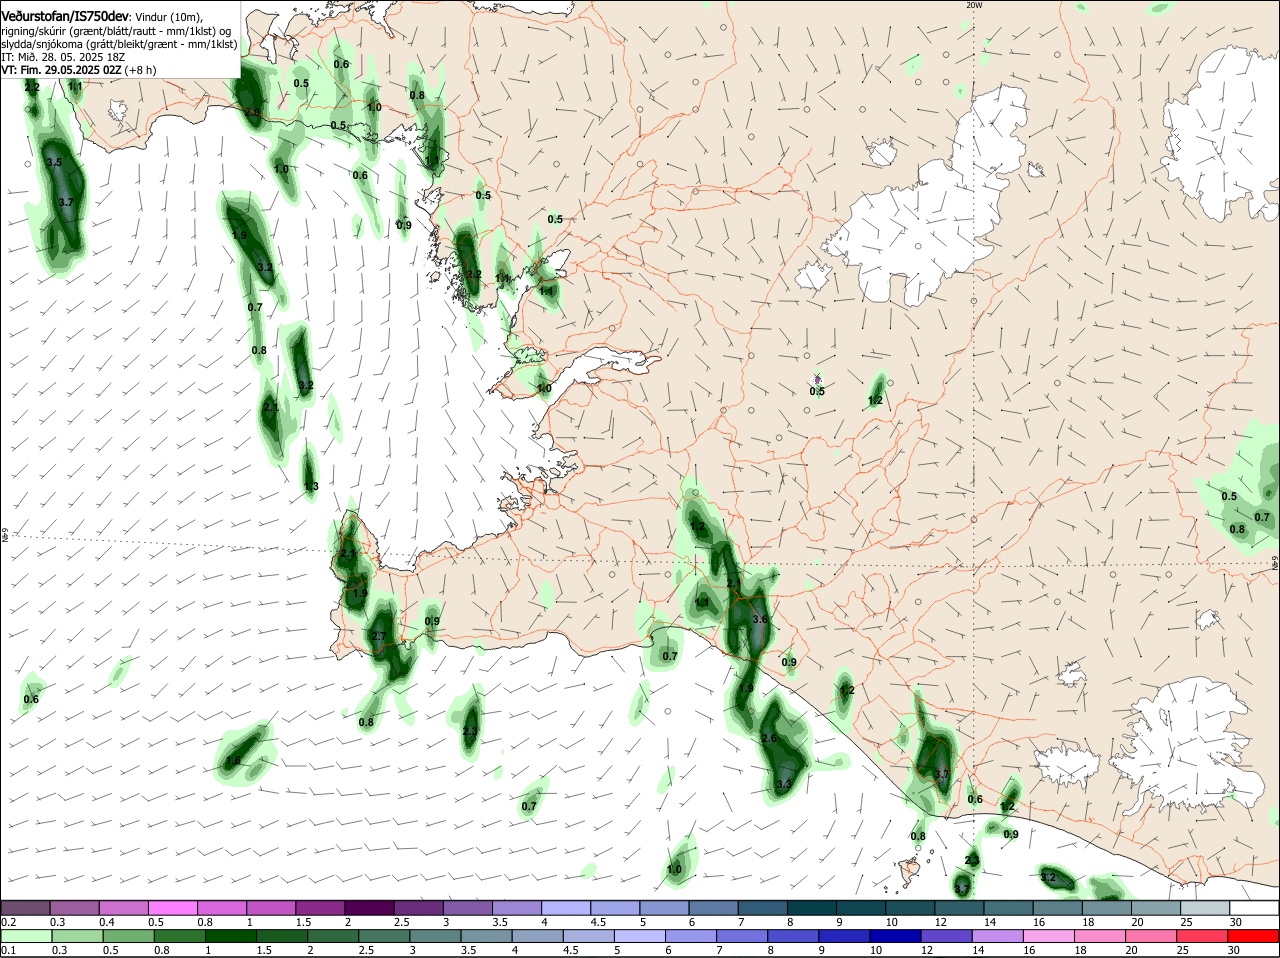Click the VT: Fim. 29.05.2025 02Z line
This screenshot has width=1280, height=958.
[x=61, y=70]
